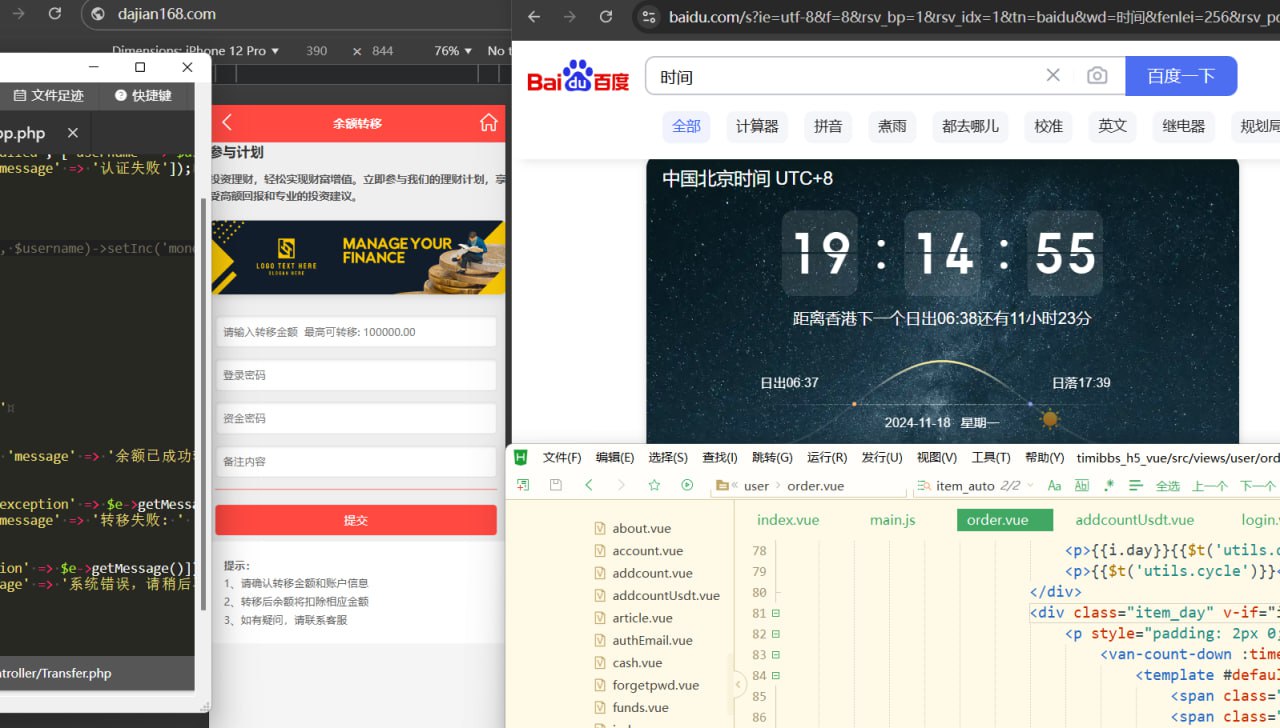Screen dimensions: 1280x728
Task: Click the save icon in HBuilderX toolbar
Action: pos(555,485)
